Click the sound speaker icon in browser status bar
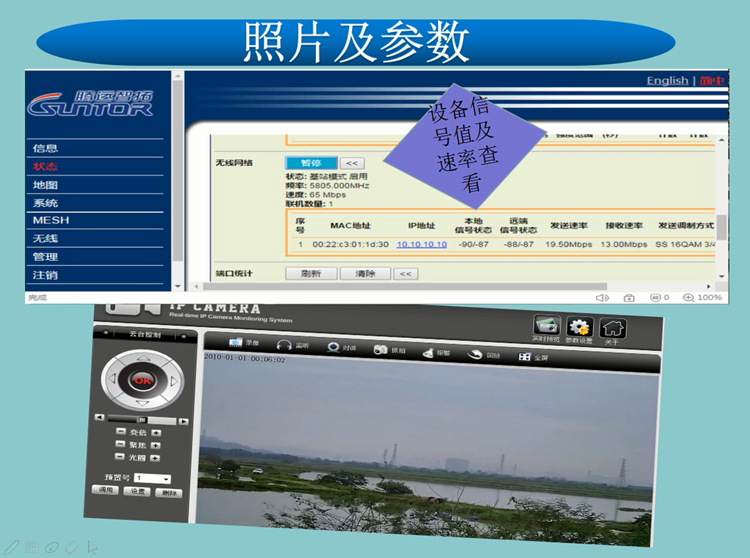The width and height of the screenshot is (750, 558). point(602,298)
